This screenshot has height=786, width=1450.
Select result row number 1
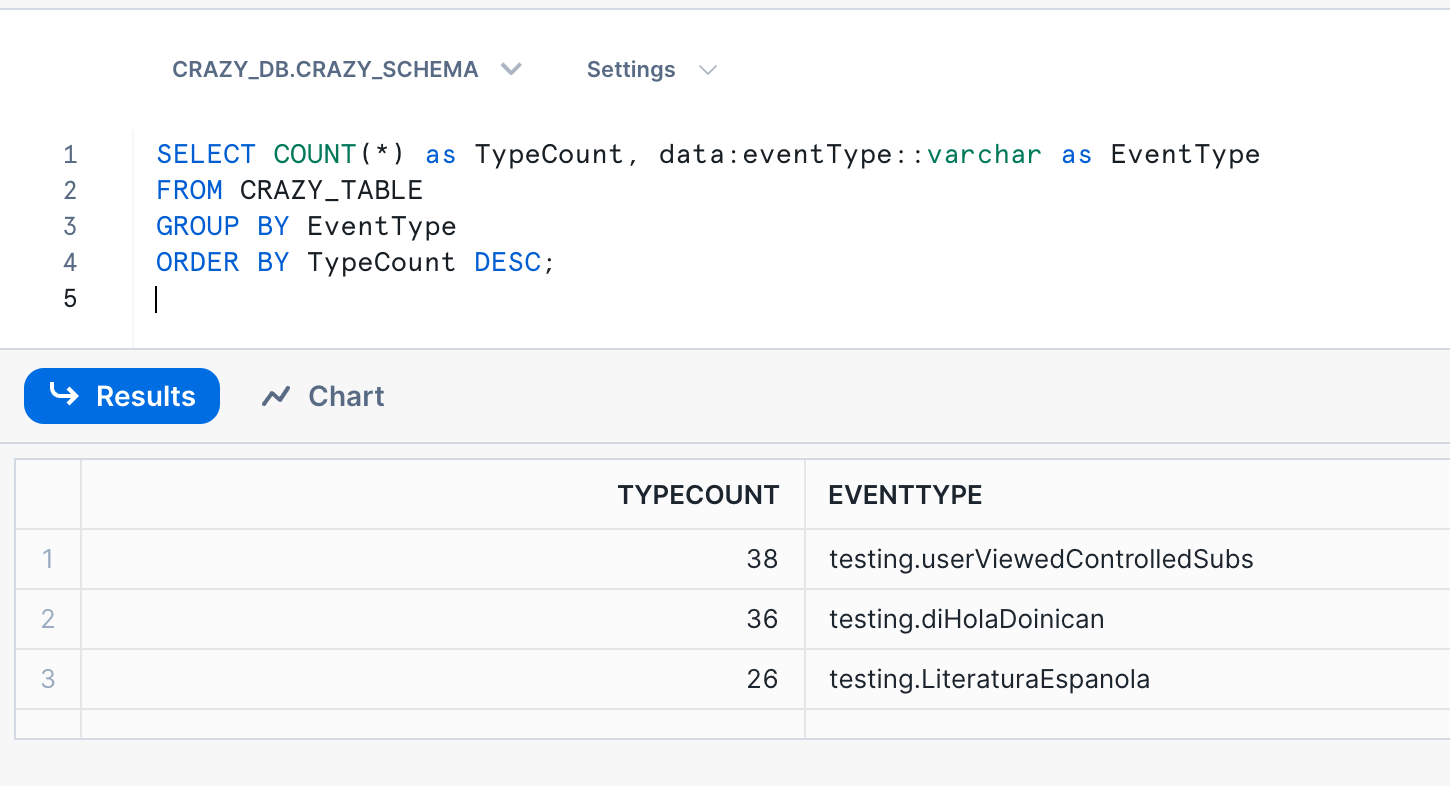(48, 559)
